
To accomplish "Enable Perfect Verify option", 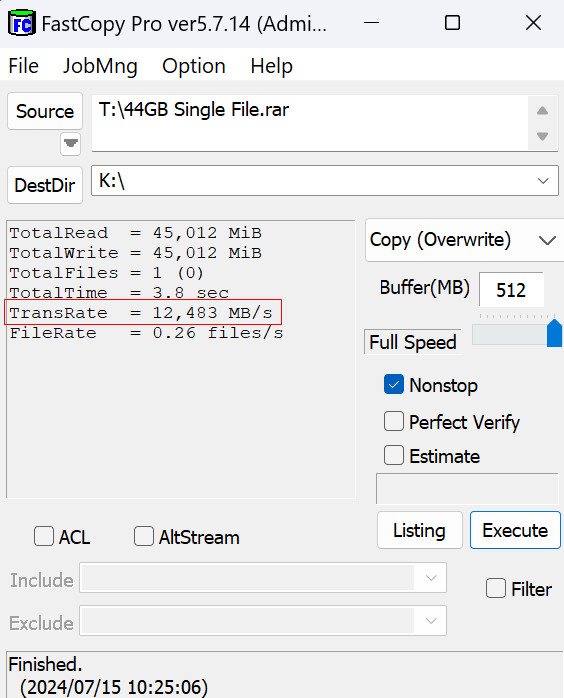I will tap(394, 421).
